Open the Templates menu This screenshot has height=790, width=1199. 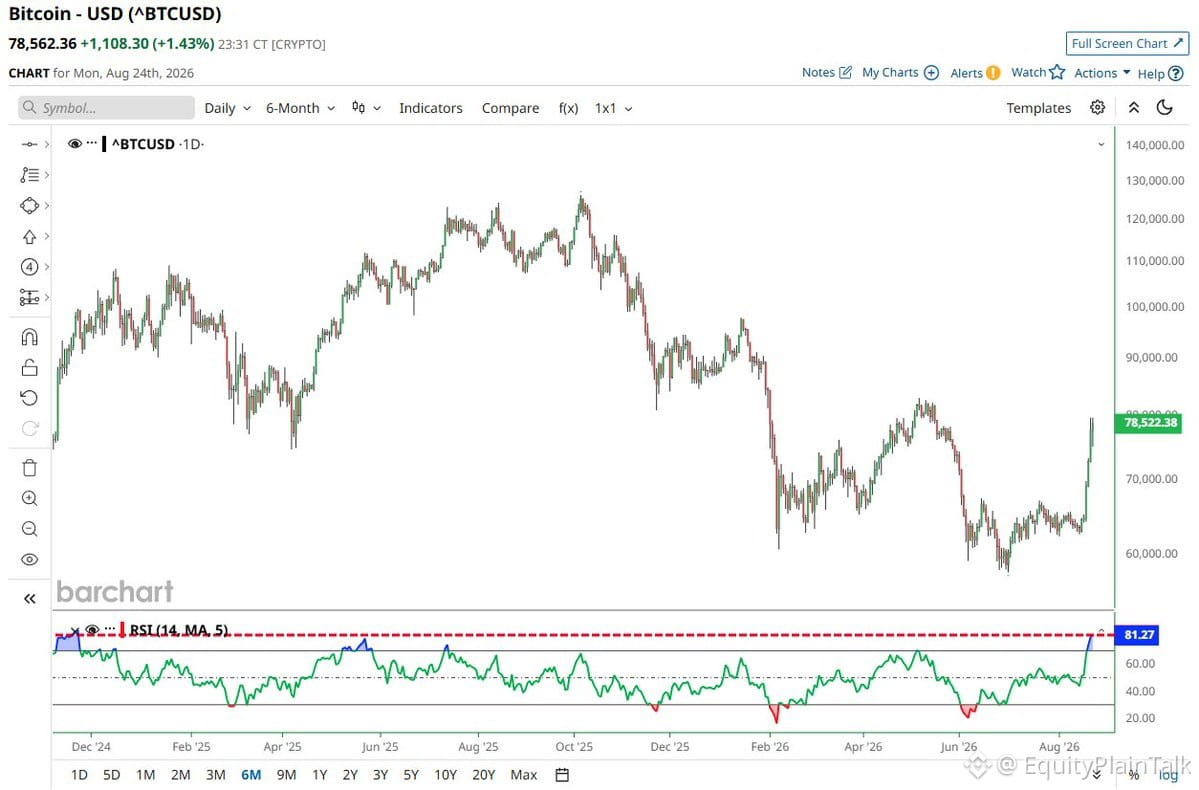(1038, 108)
